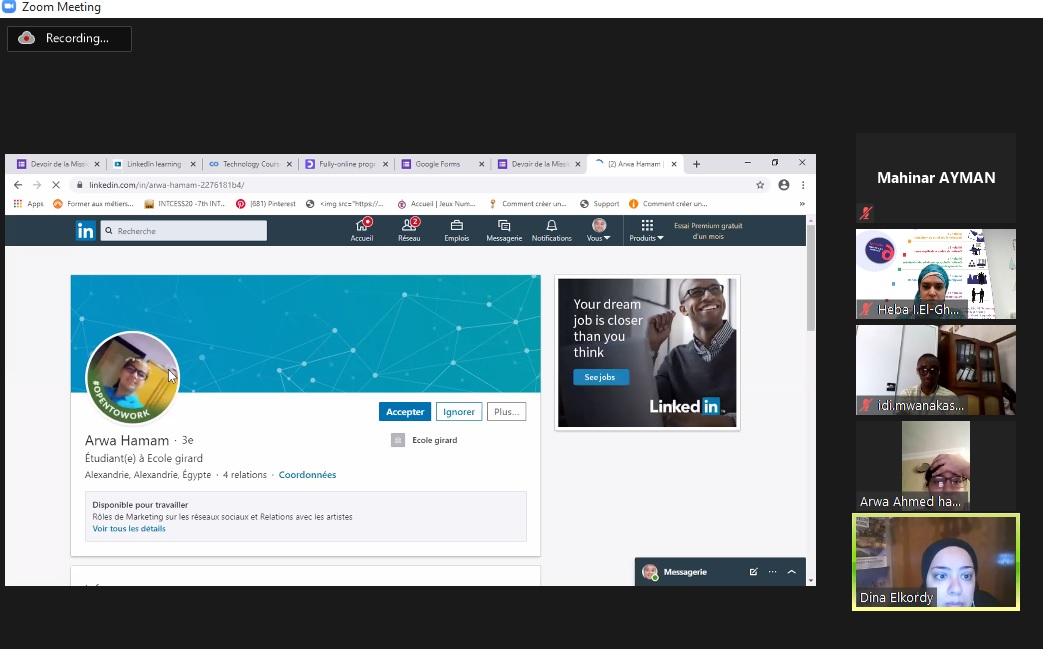1043x649 pixels.
Task: Open the Accueil home icon in LinkedIn
Action: [x=361, y=226]
